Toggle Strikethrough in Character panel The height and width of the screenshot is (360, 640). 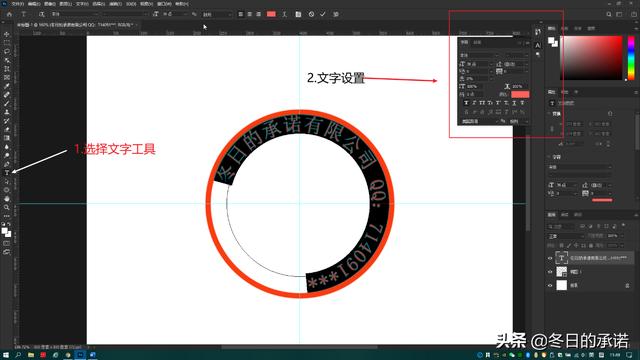(x=522, y=103)
